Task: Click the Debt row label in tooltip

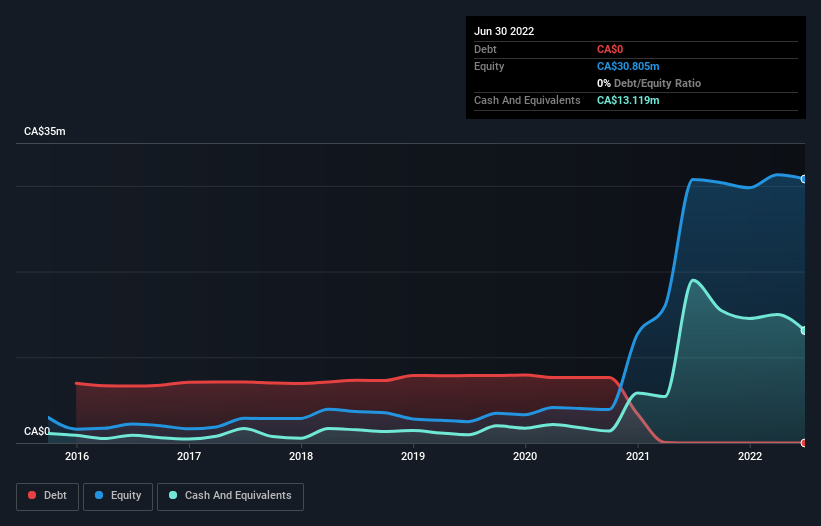Action: tap(485, 49)
